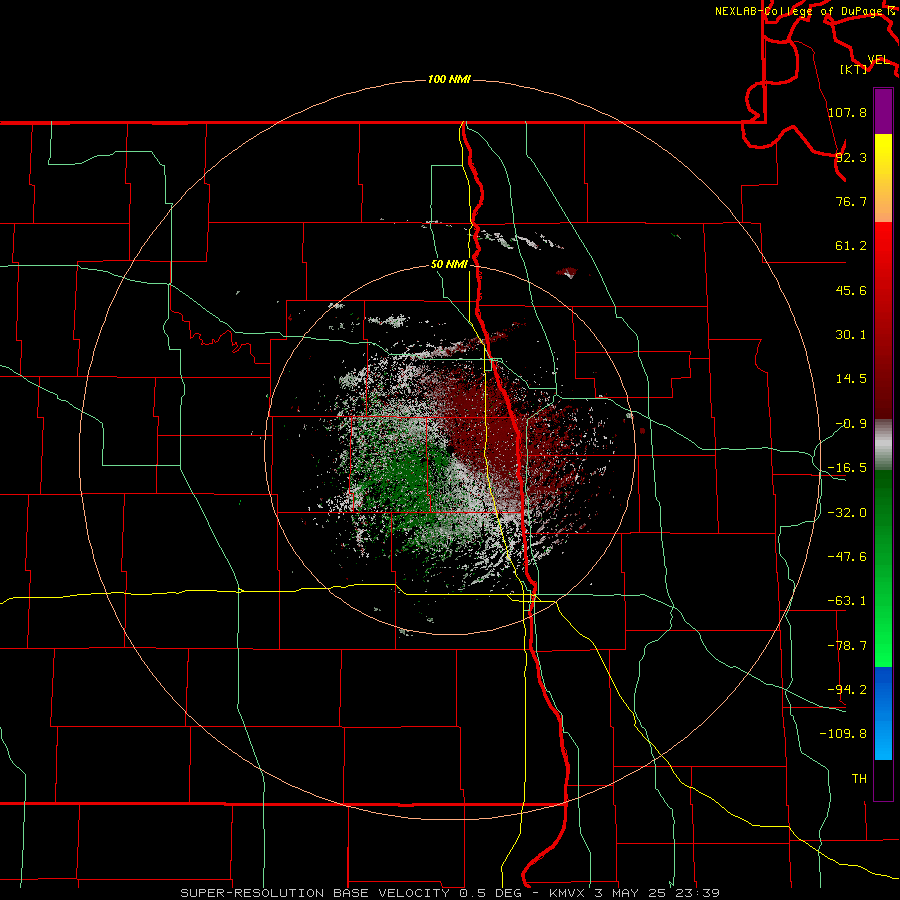Click the "50 NMI" range ring label
Image resolution: width=900 pixels, height=900 pixels.
pos(449,264)
